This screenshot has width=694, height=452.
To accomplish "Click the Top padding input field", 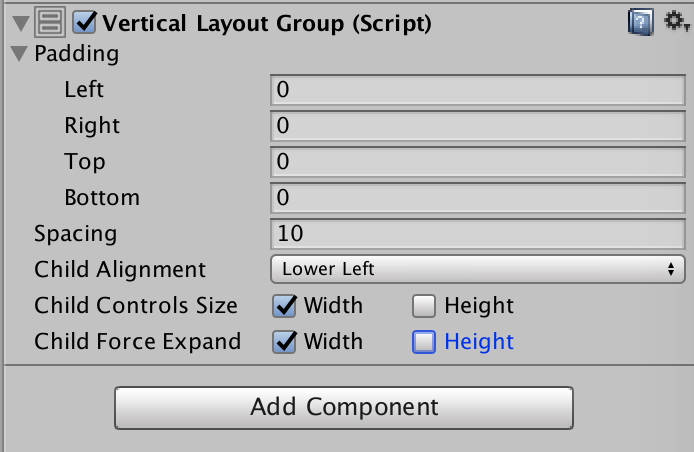I will (477, 161).
